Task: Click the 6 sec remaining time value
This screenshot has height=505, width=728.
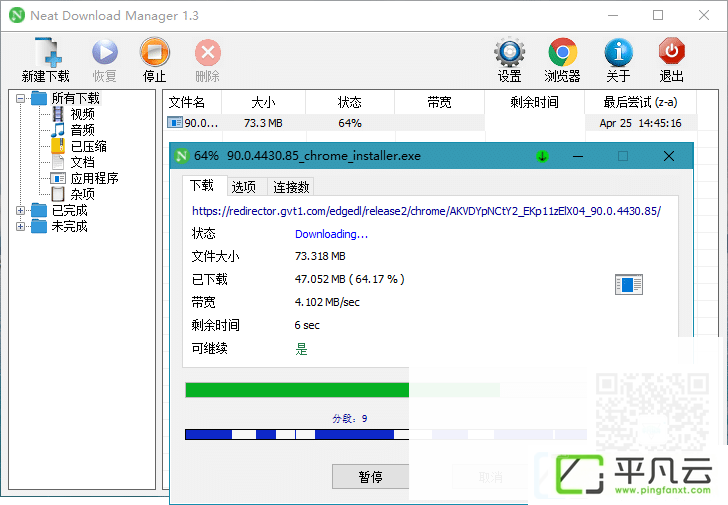Action: pos(307,325)
